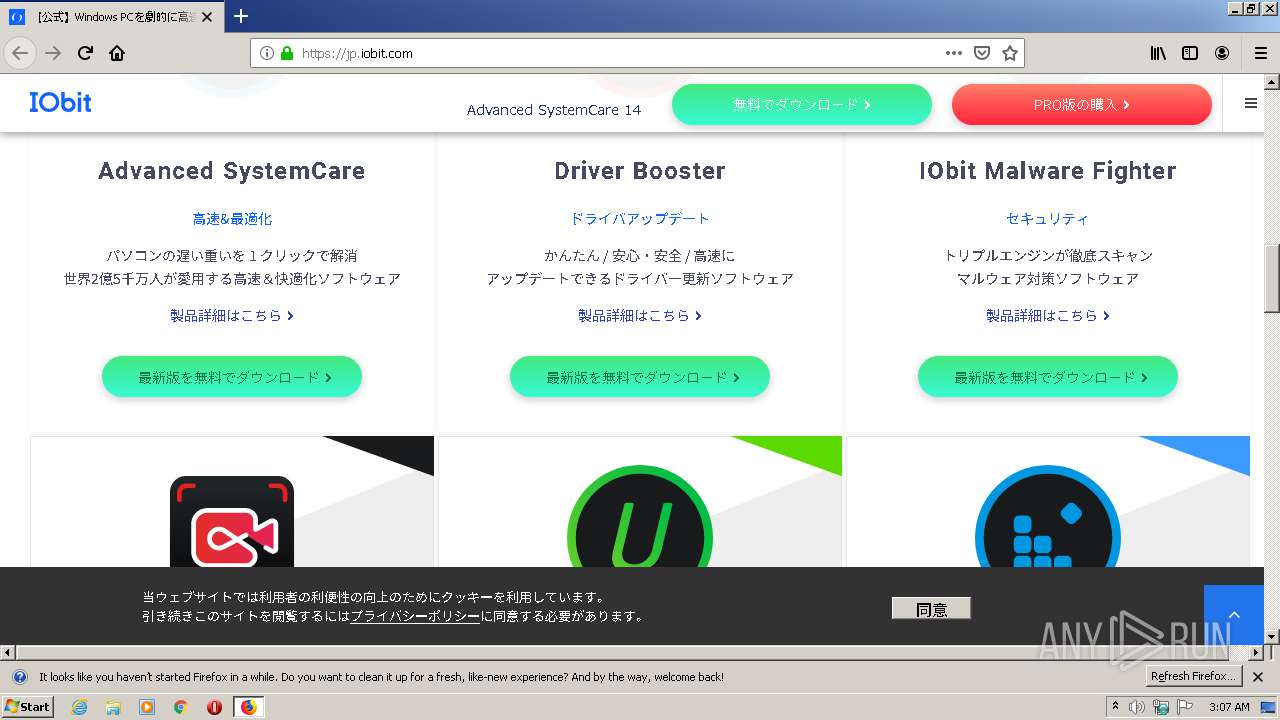
Task: Click the screen recorder product icon
Action: [x=232, y=523]
